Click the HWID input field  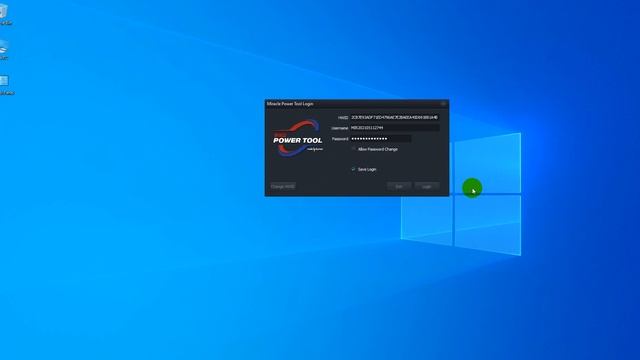coord(395,117)
